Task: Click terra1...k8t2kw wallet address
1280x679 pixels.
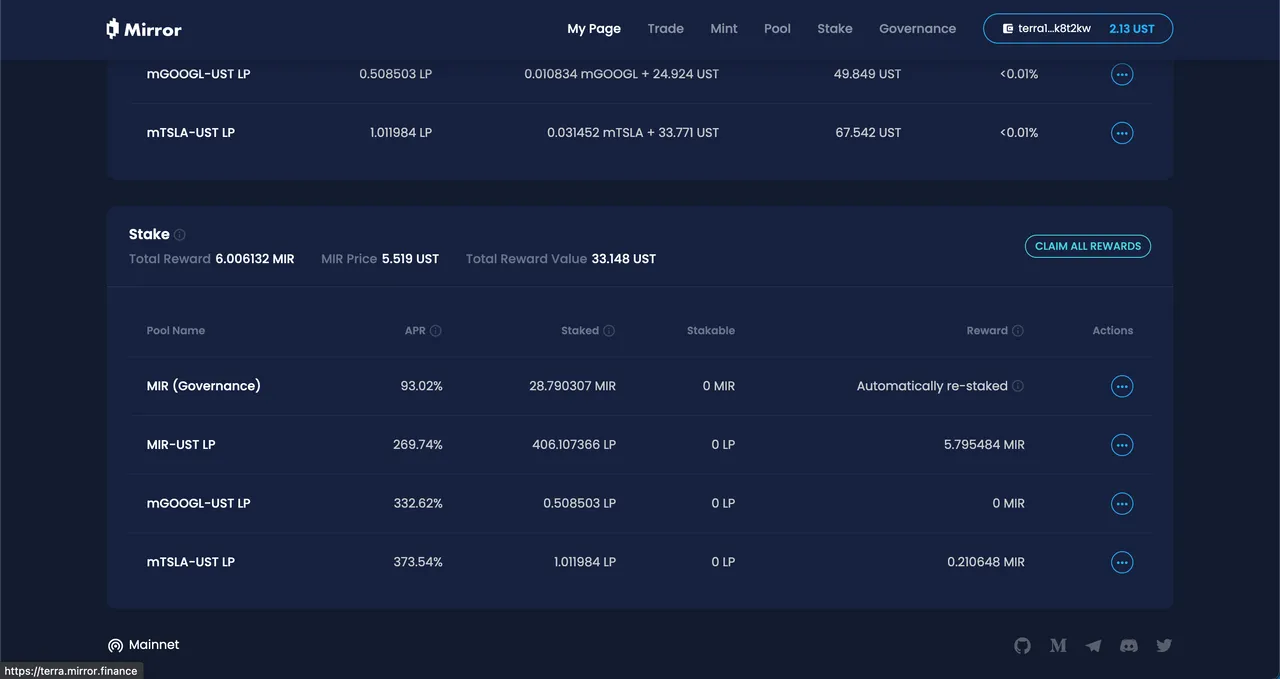Action: point(1054,29)
